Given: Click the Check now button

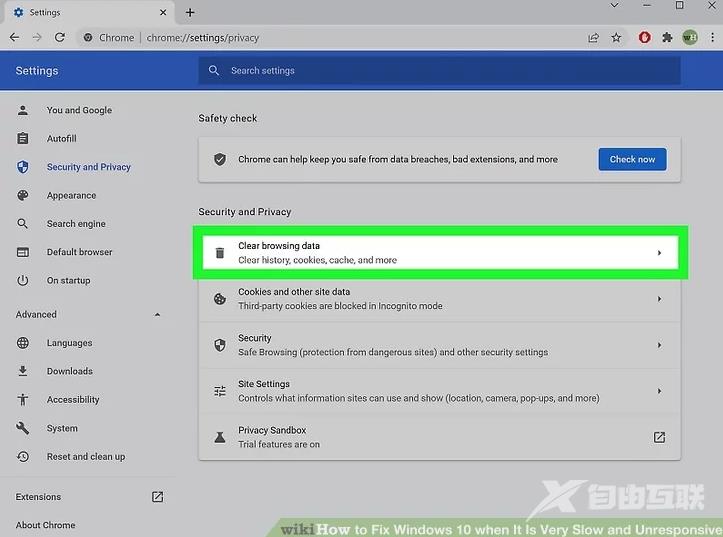Looking at the screenshot, I should click(632, 159).
